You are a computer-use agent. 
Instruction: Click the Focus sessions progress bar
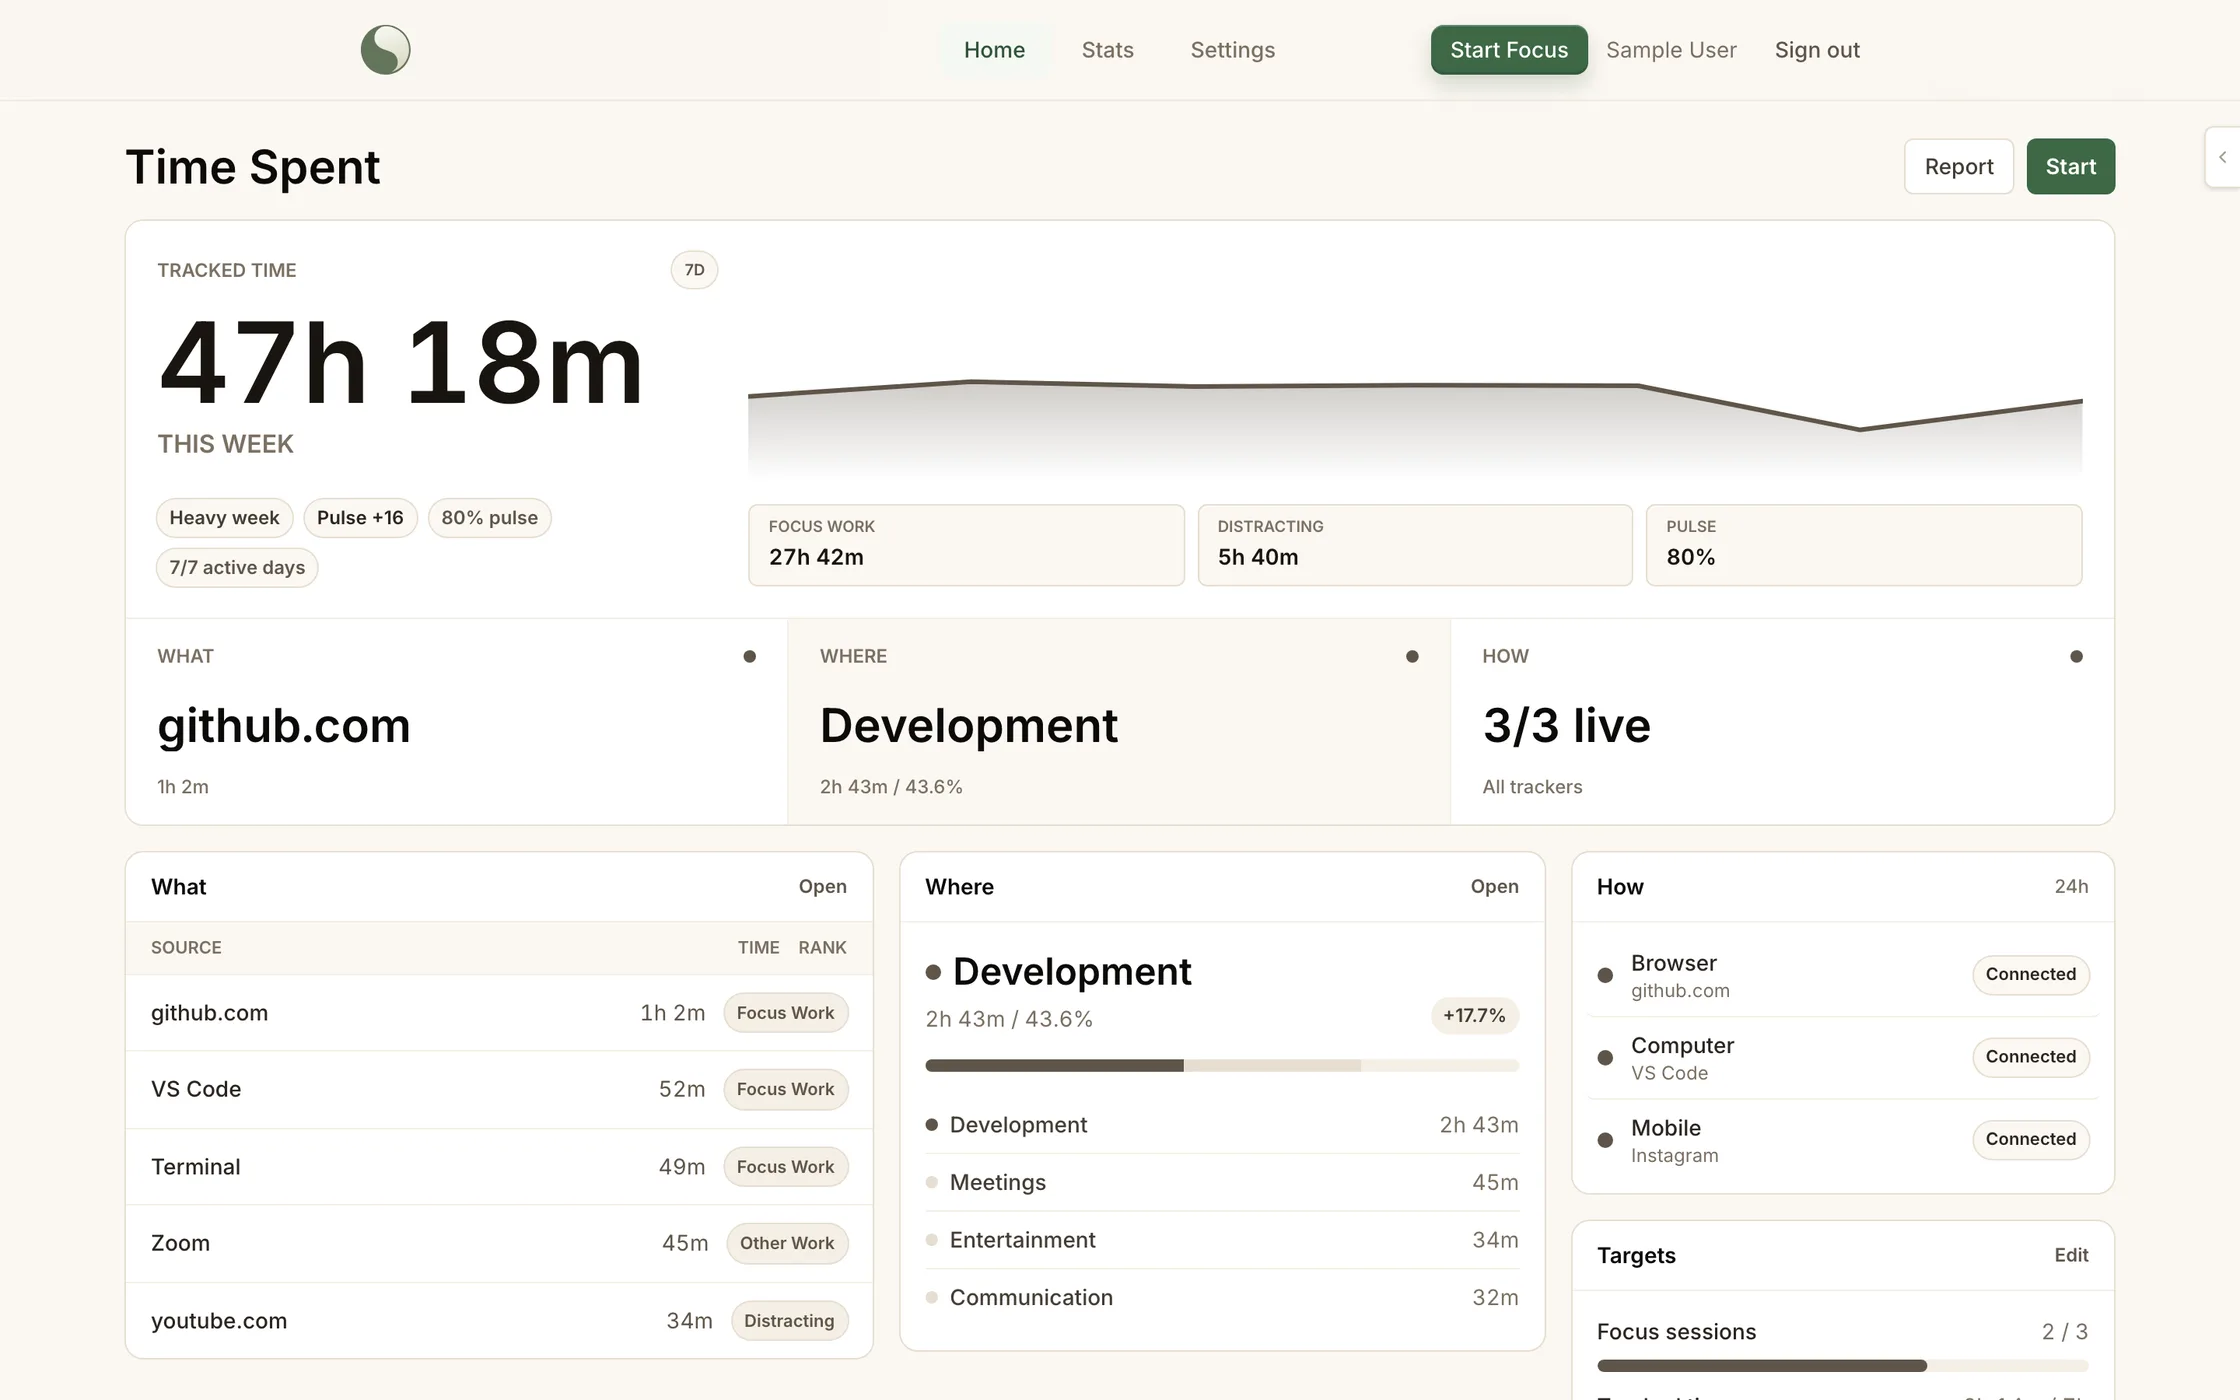[1842, 1366]
